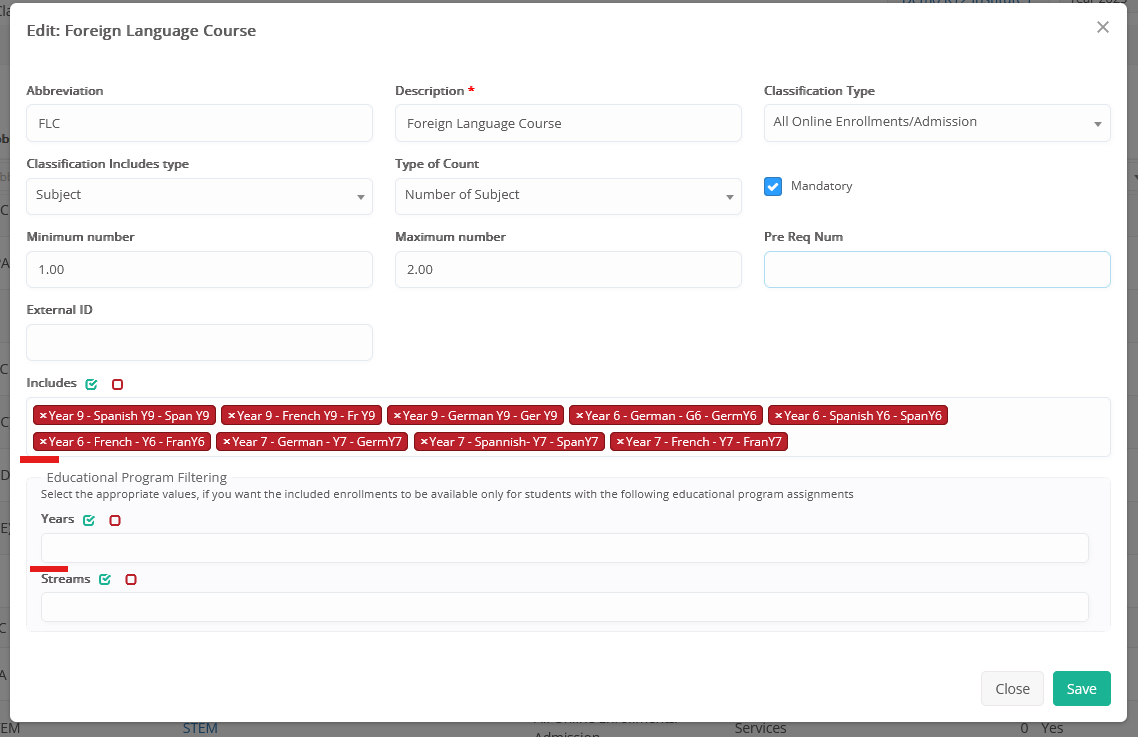
Task: Click into the External ID field
Action: coord(199,342)
